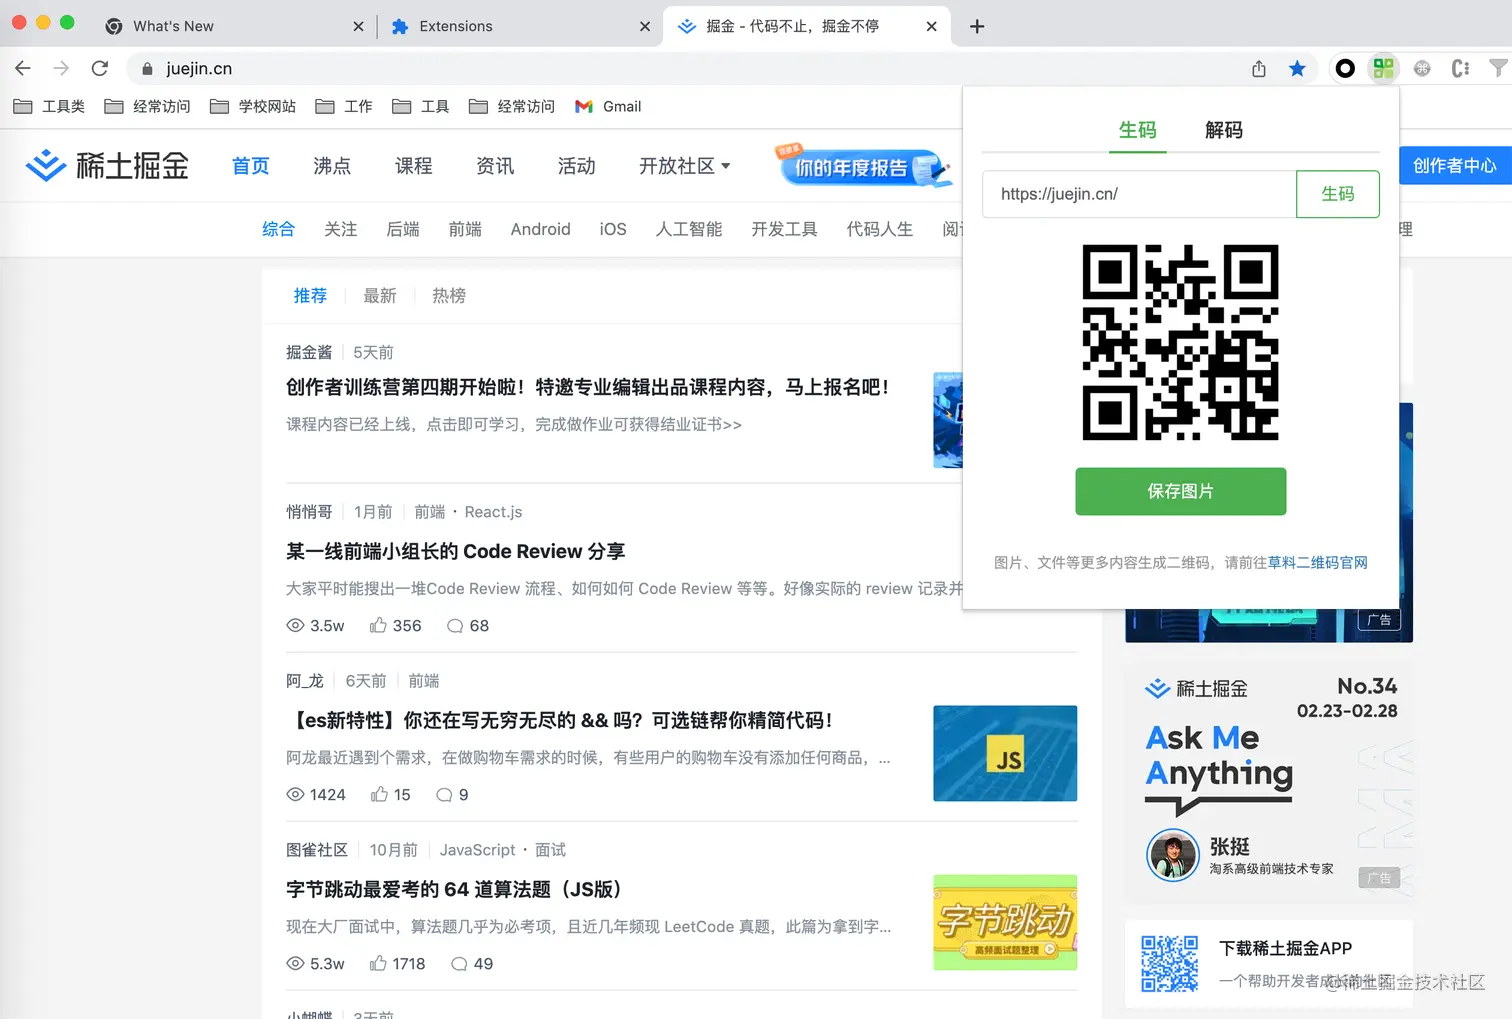Image resolution: width=1512 pixels, height=1019 pixels.
Task: Click the generated QR code image
Action: (1180, 342)
